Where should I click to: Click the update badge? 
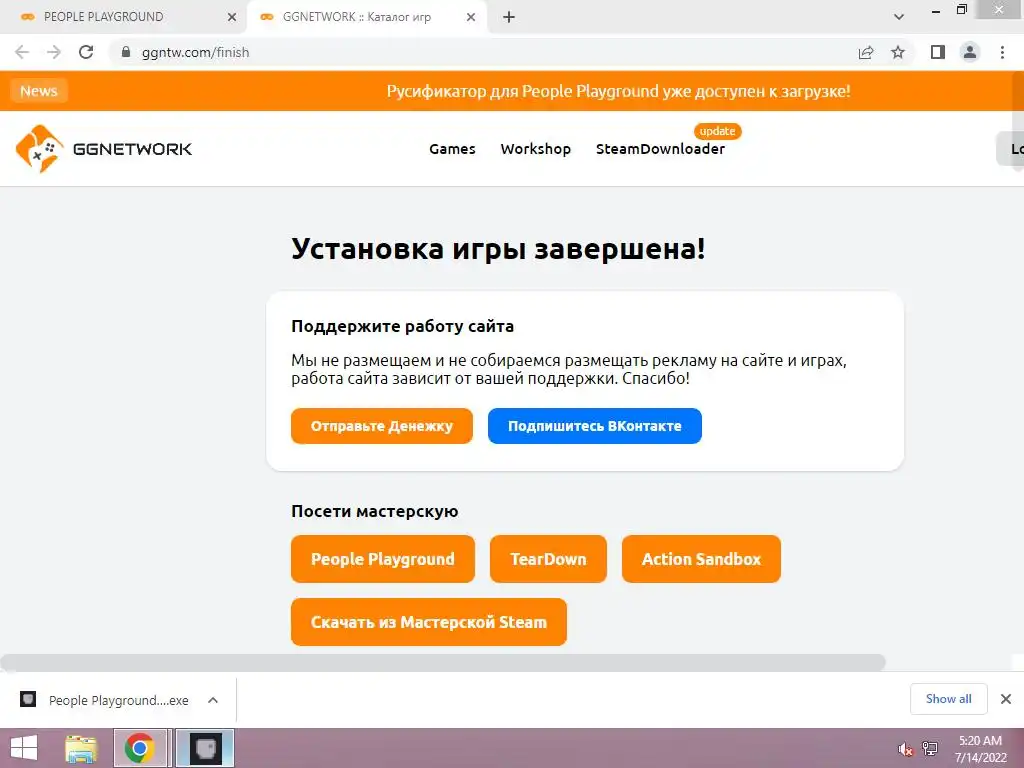pyautogui.click(x=717, y=131)
